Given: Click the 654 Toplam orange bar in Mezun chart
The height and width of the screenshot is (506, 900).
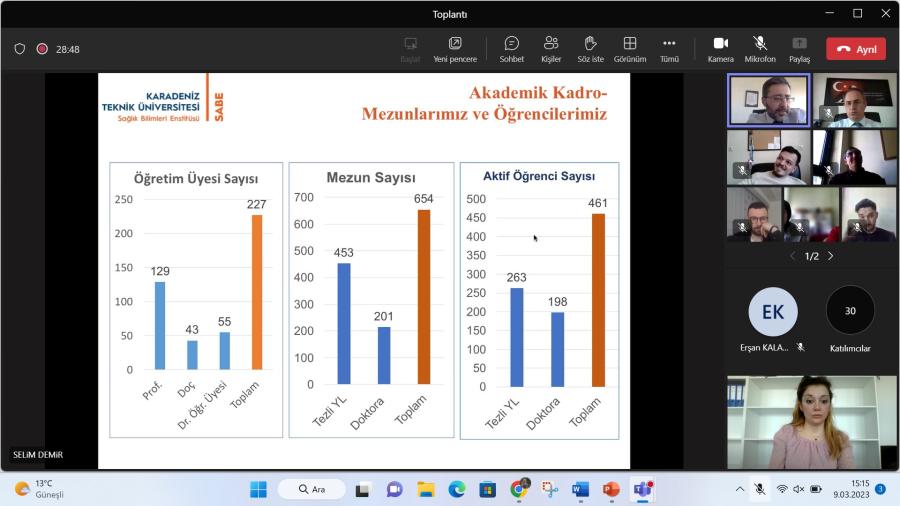Looking at the screenshot, I should point(424,297).
